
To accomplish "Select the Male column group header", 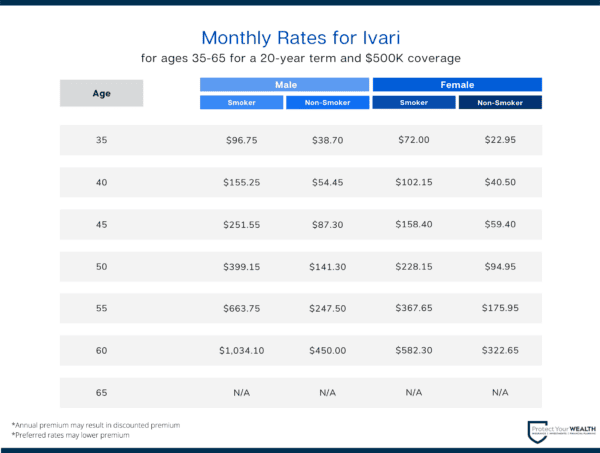I will click(285, 85).
